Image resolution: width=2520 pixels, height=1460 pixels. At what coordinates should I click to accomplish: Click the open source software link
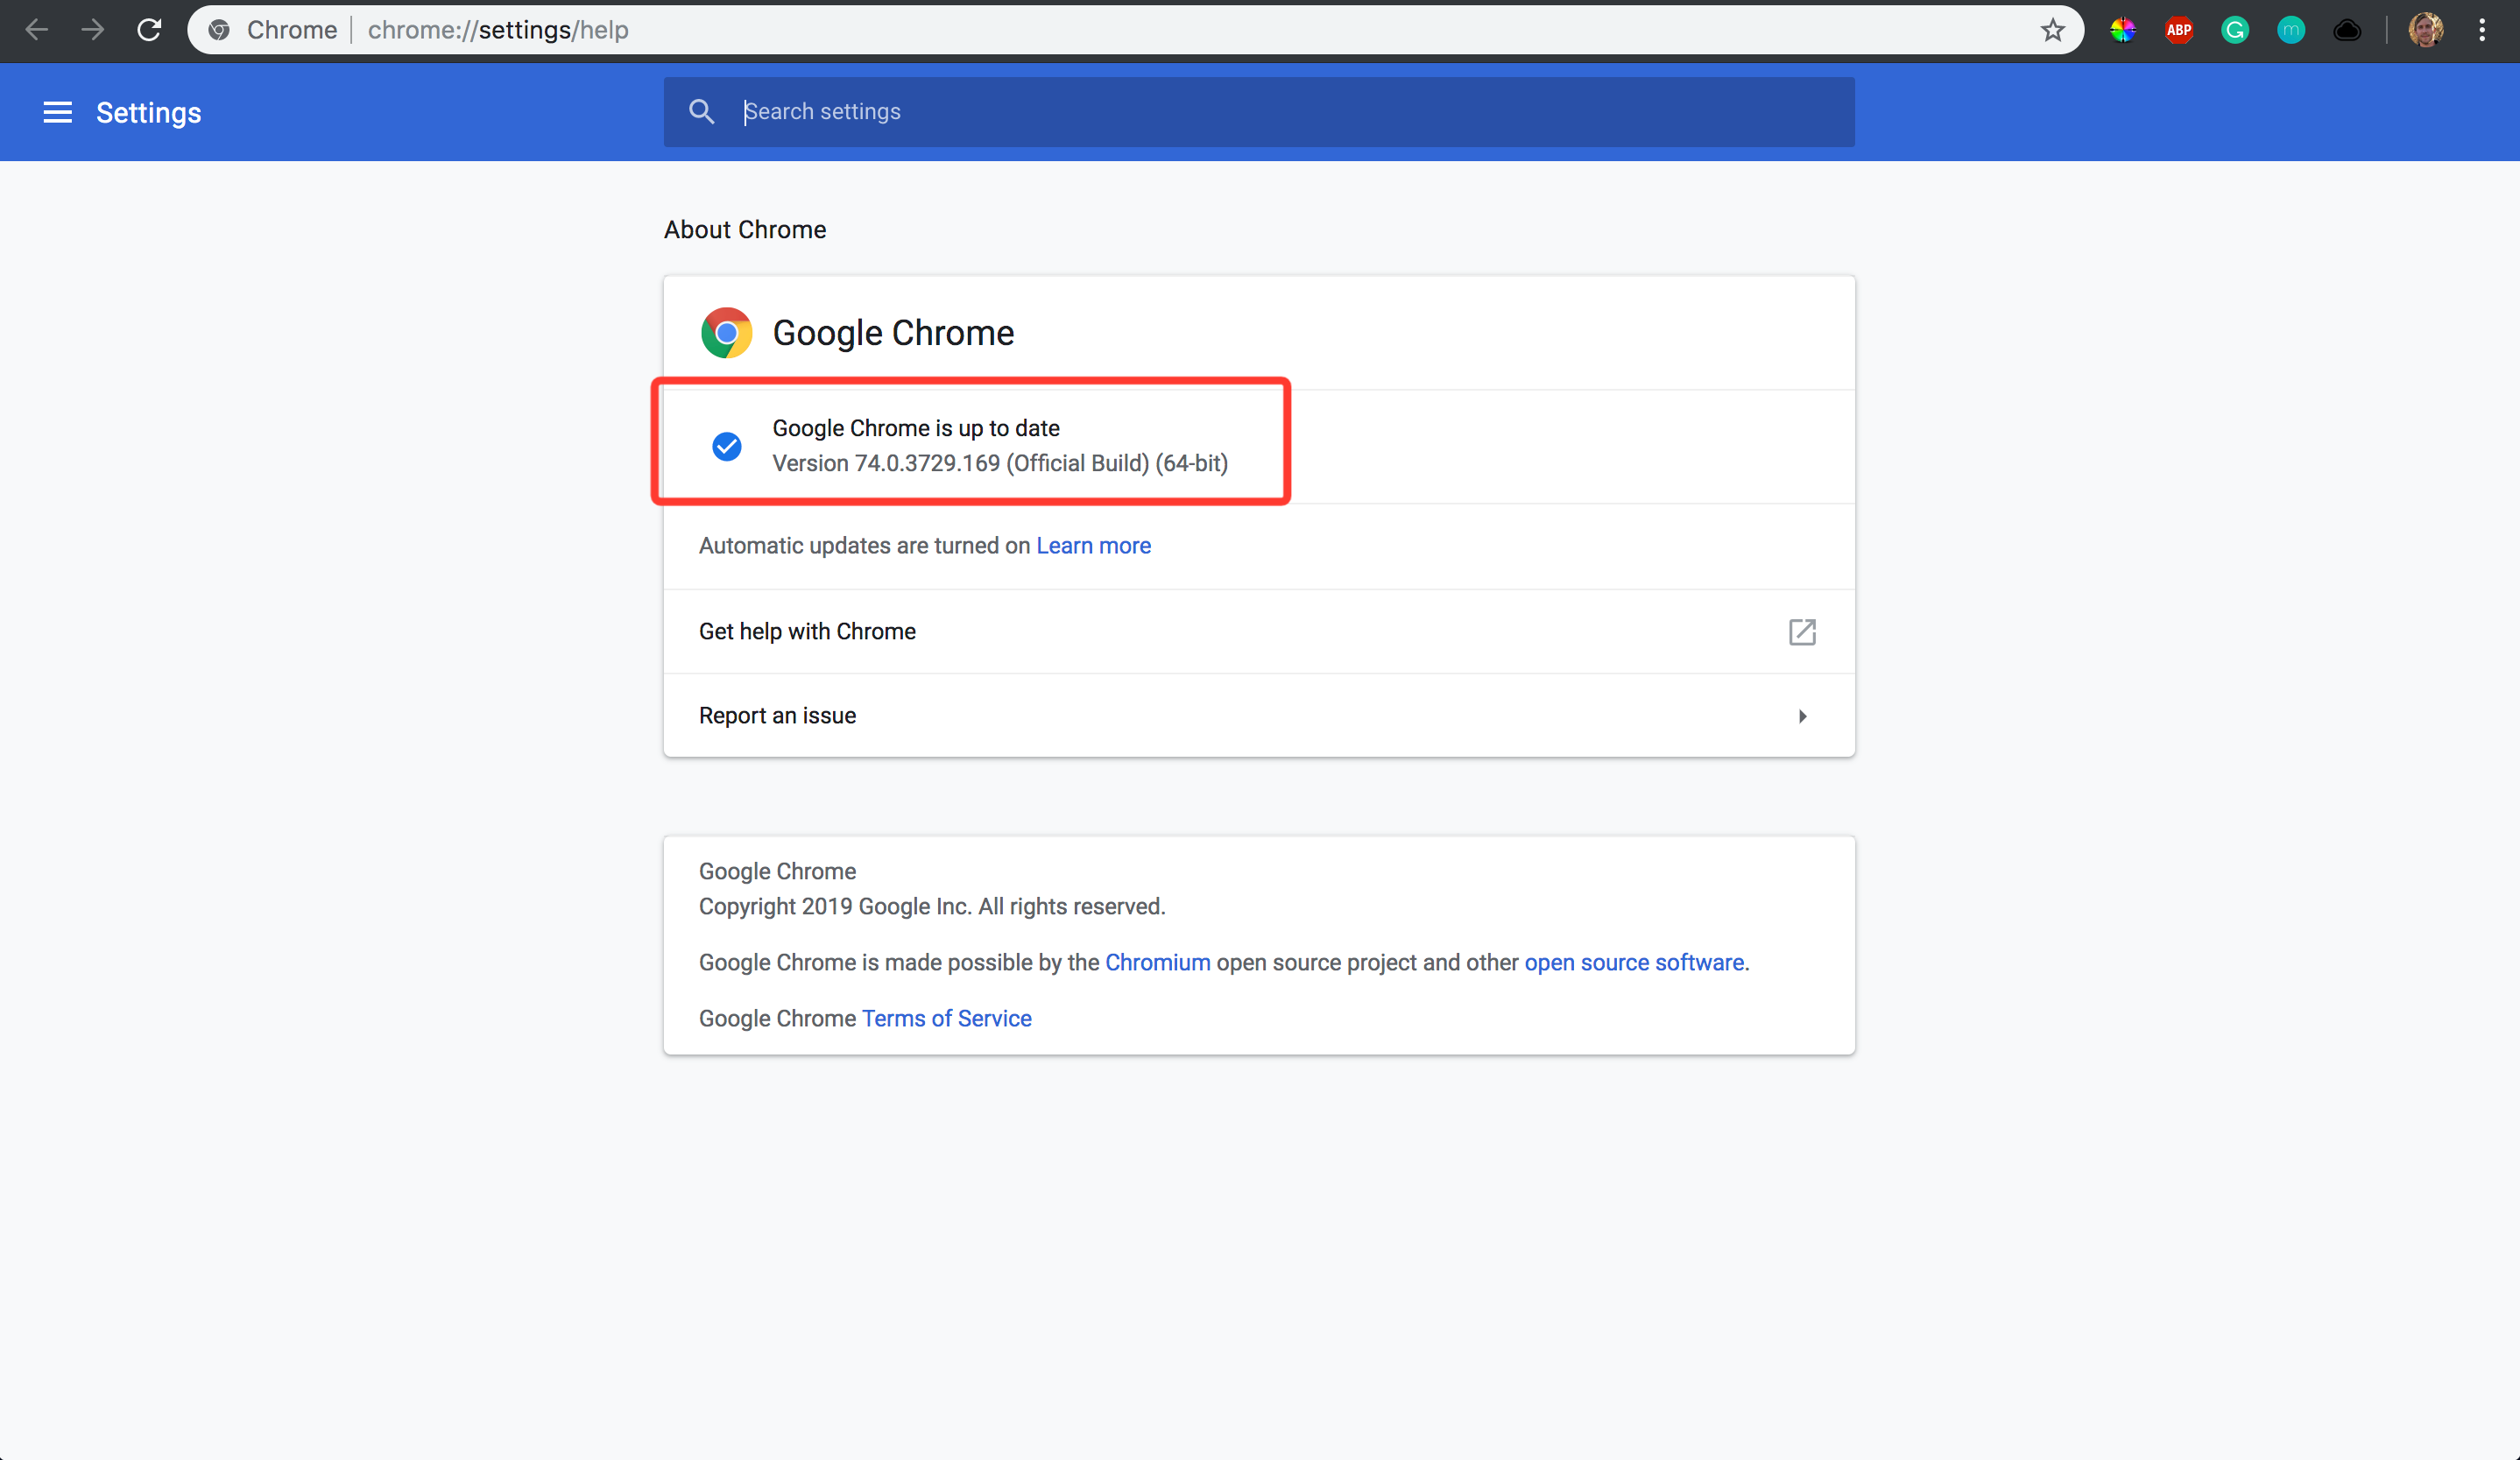coord(1634,961)
